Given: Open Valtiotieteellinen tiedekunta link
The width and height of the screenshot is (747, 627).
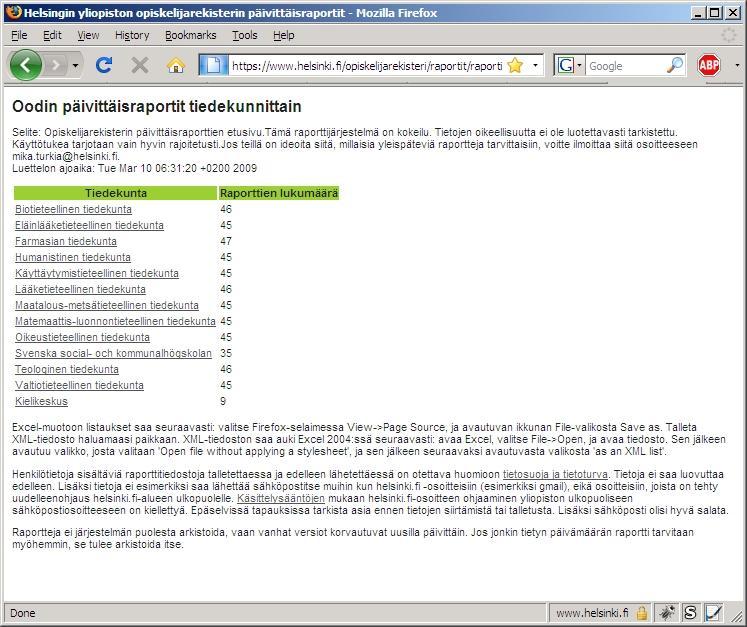Looking at the screenshot, I should (79, 385).
